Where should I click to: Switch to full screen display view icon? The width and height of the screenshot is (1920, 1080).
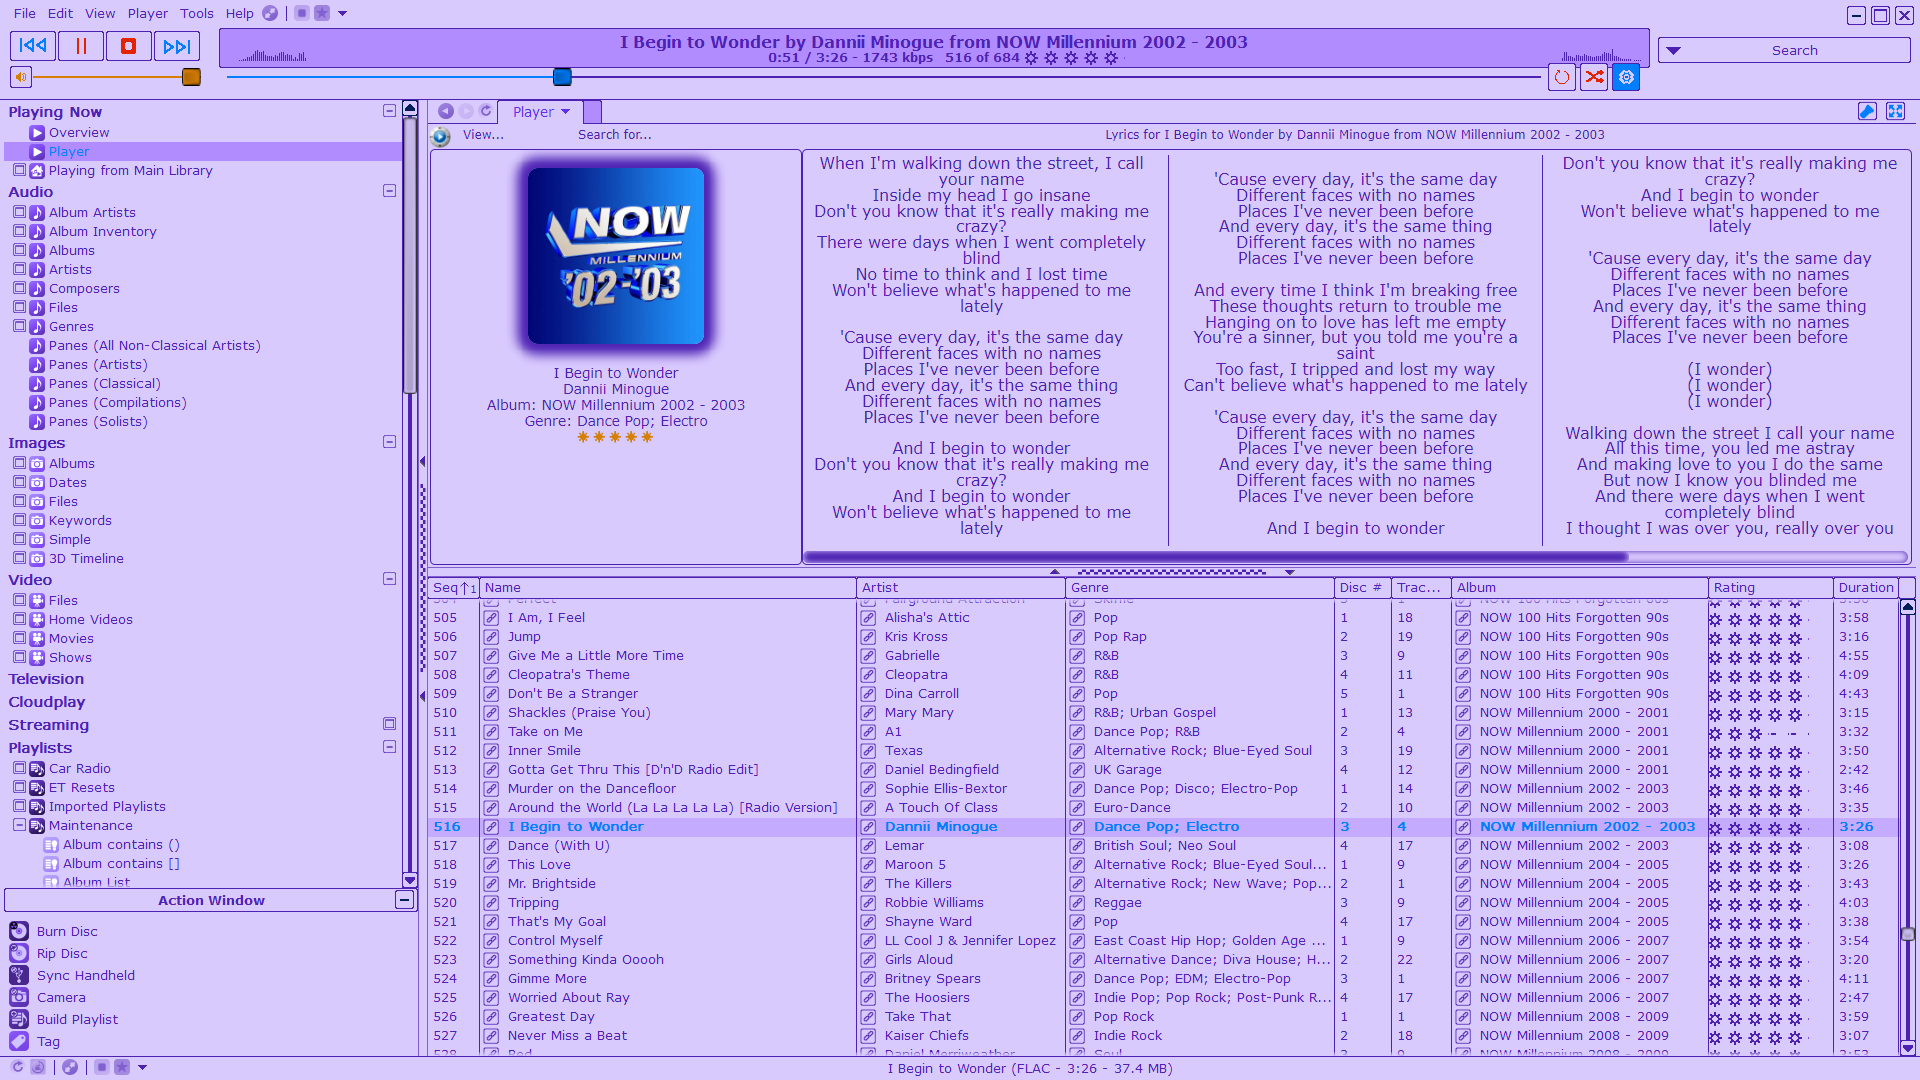[x=1895, y=111]
